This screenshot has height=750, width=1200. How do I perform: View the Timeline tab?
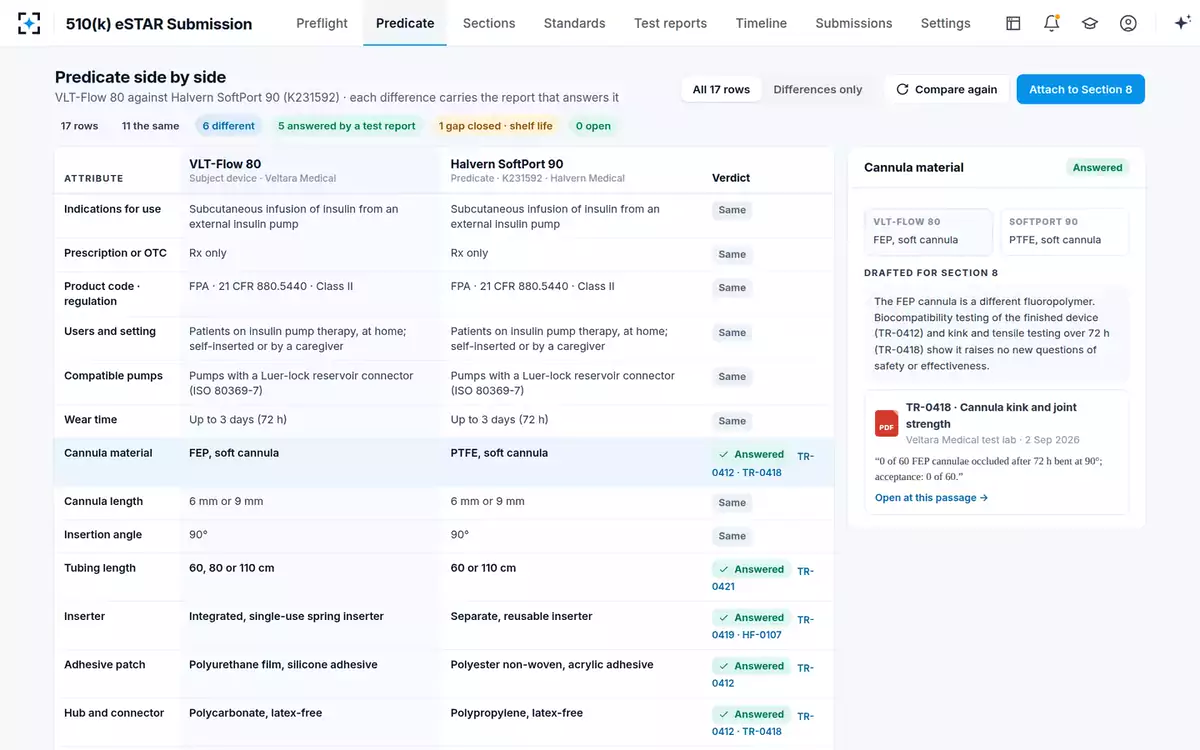761,23
